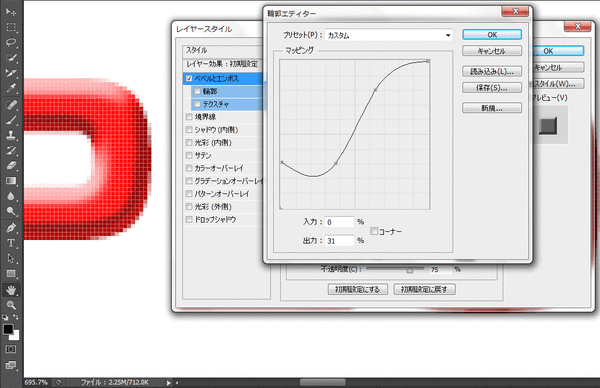
Task: Select the Hand tool
Action: pyautogui.click(x=11, y=290)
